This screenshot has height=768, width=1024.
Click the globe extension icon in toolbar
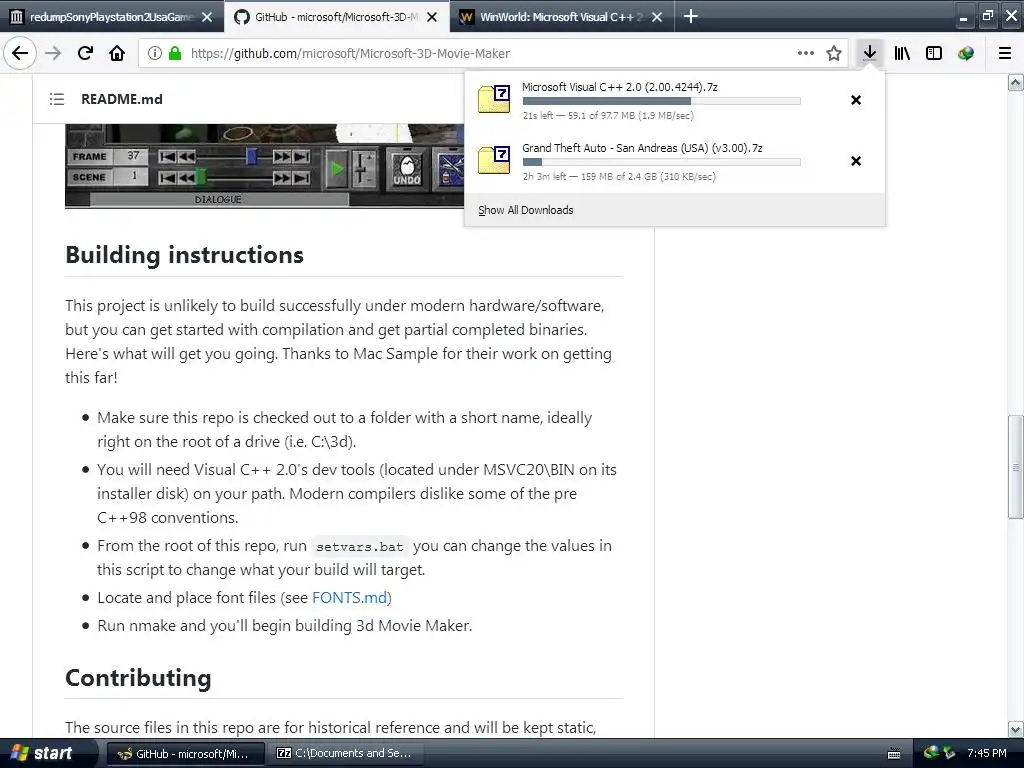pos(966,53)
